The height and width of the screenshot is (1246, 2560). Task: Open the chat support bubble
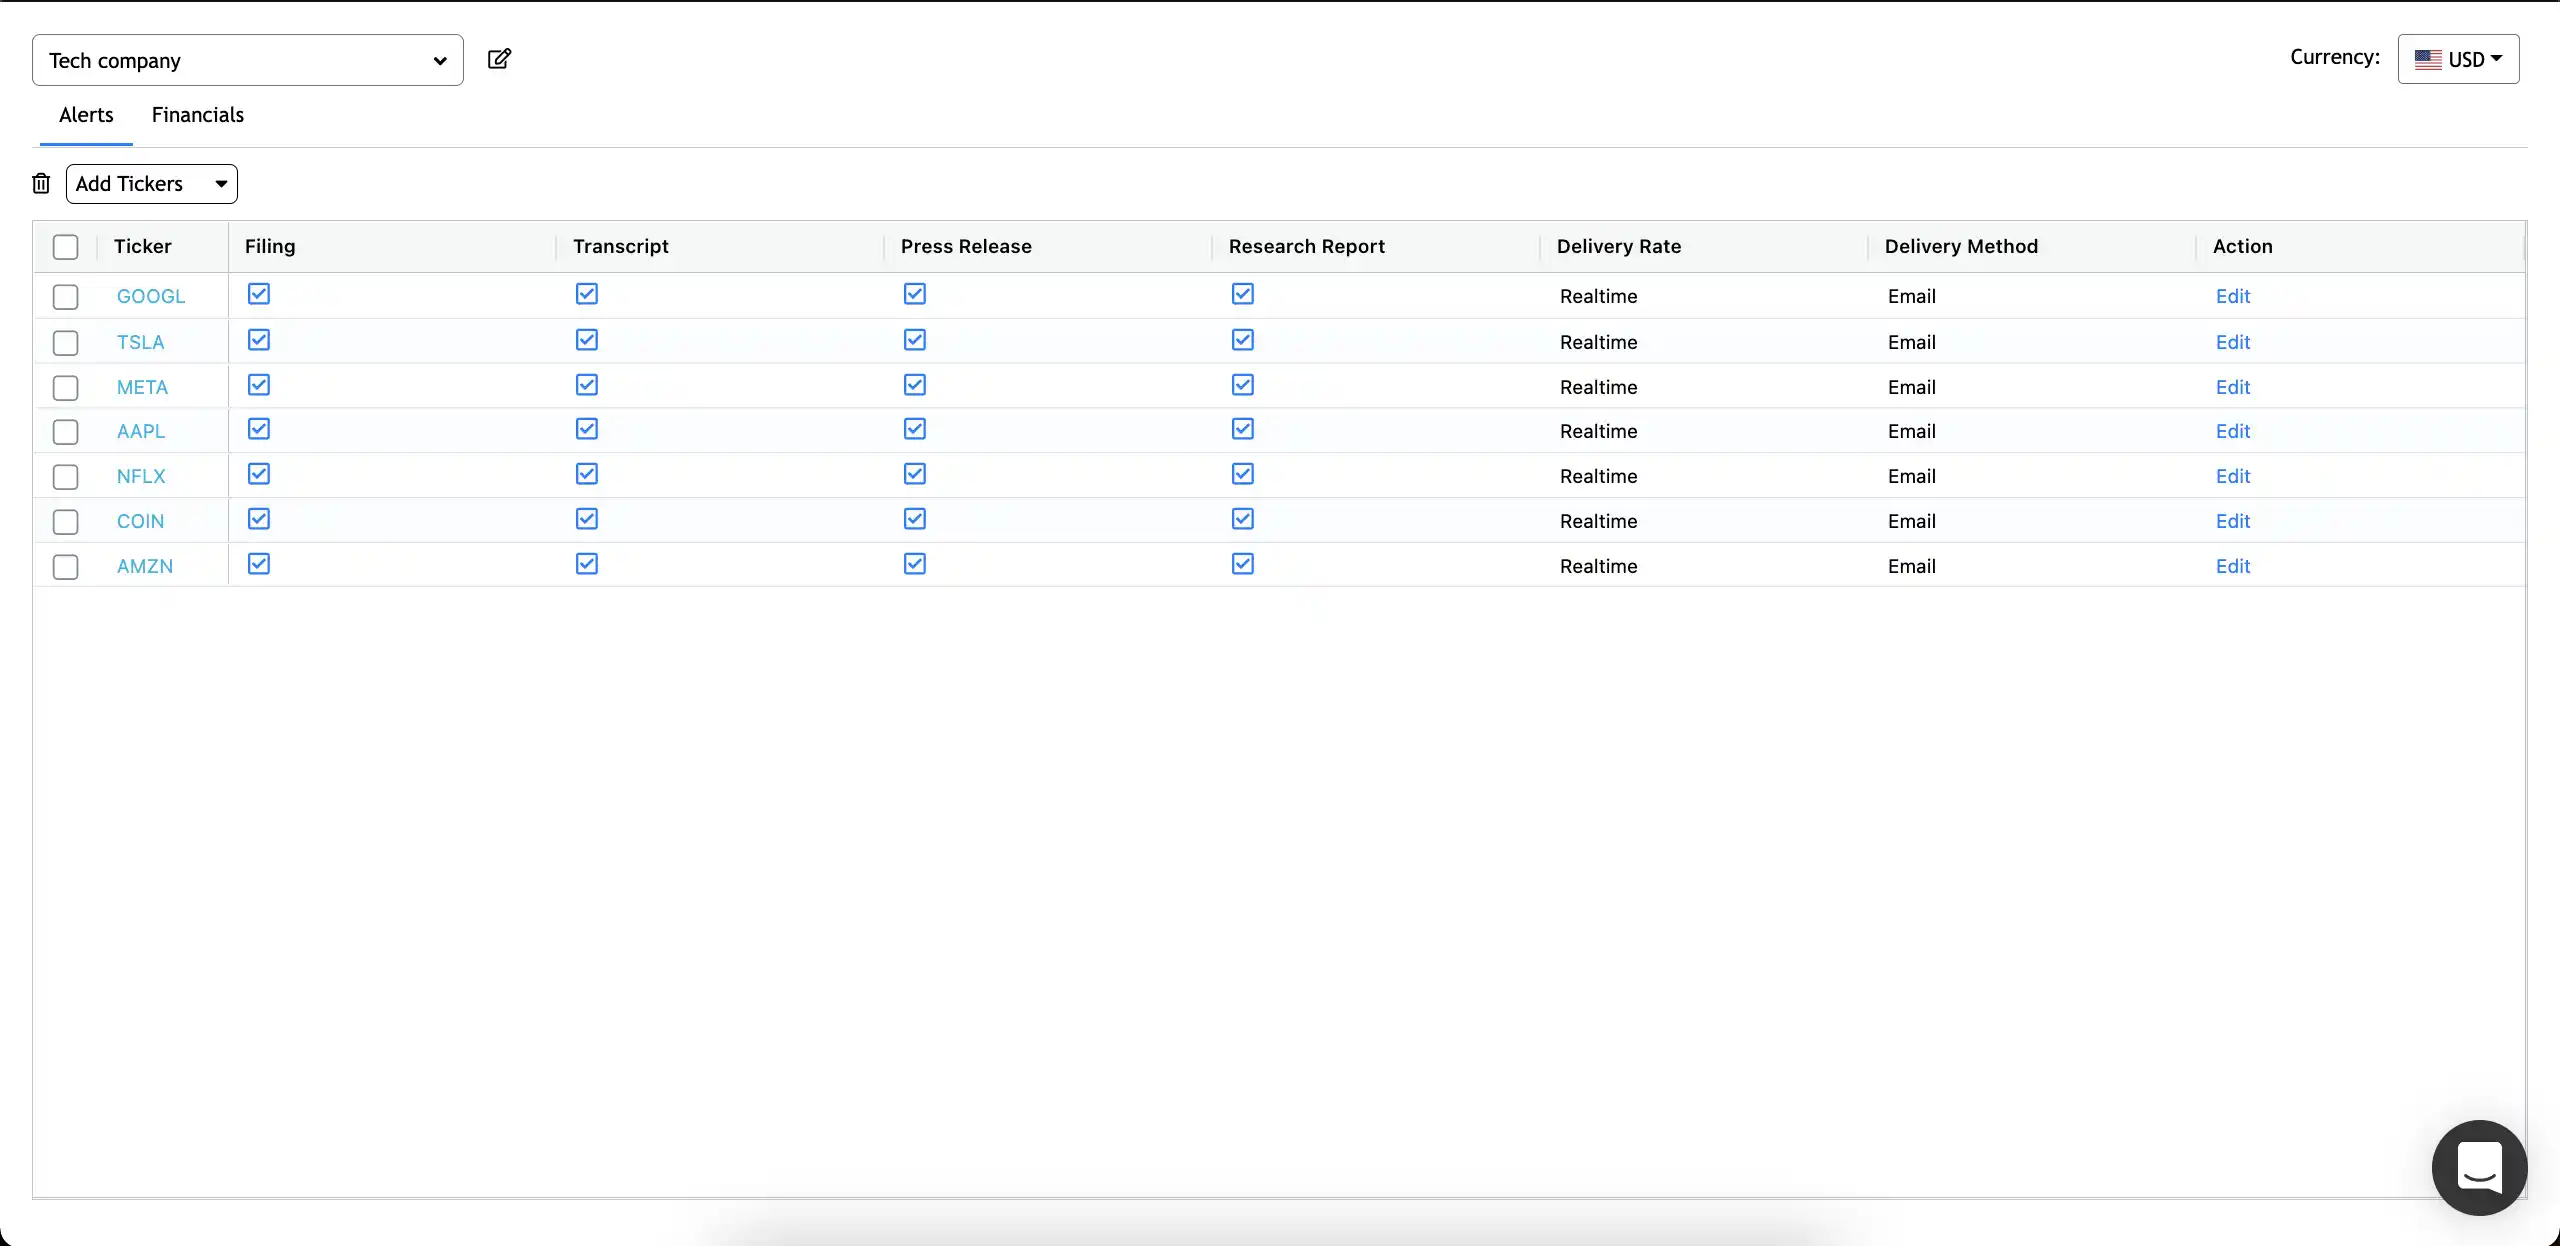[x=2479, y=1167]
